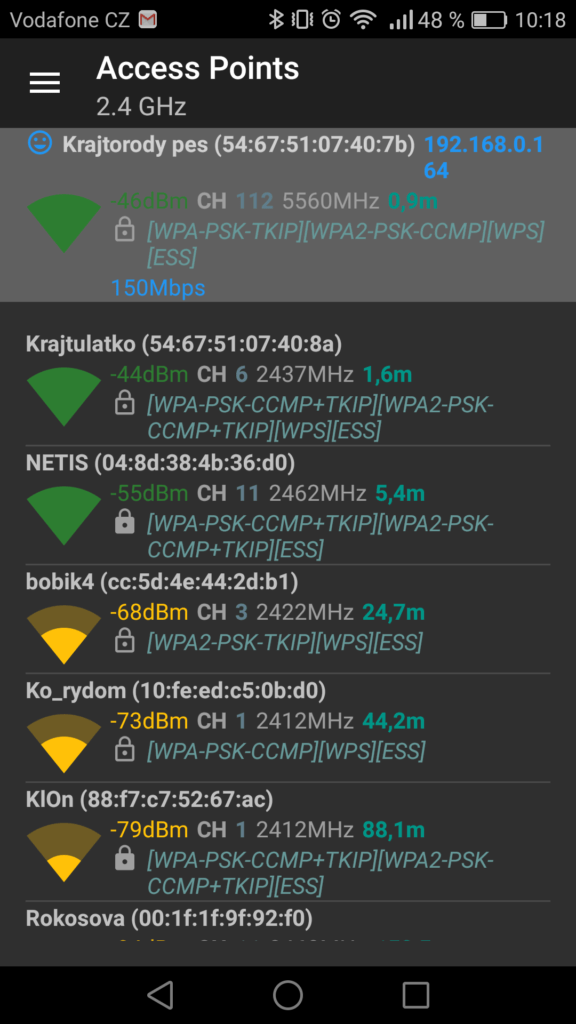Tap the lock icon for NETIS
The height and width of the screenshot is (1024, 576).
coord(124,522)
